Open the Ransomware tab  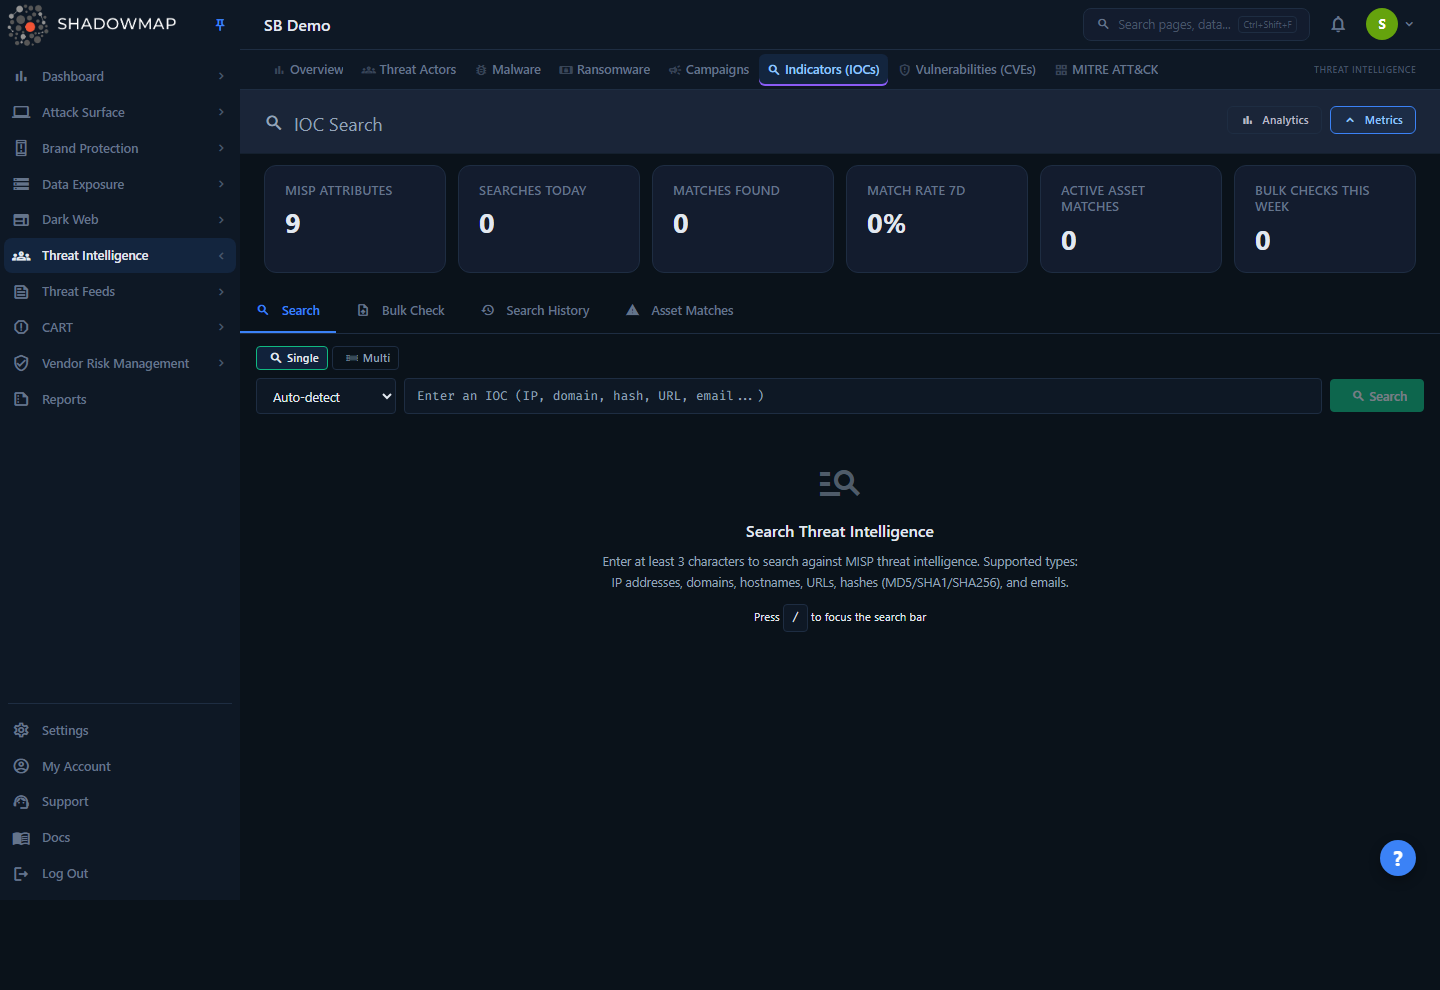click(x=604, y=70)
